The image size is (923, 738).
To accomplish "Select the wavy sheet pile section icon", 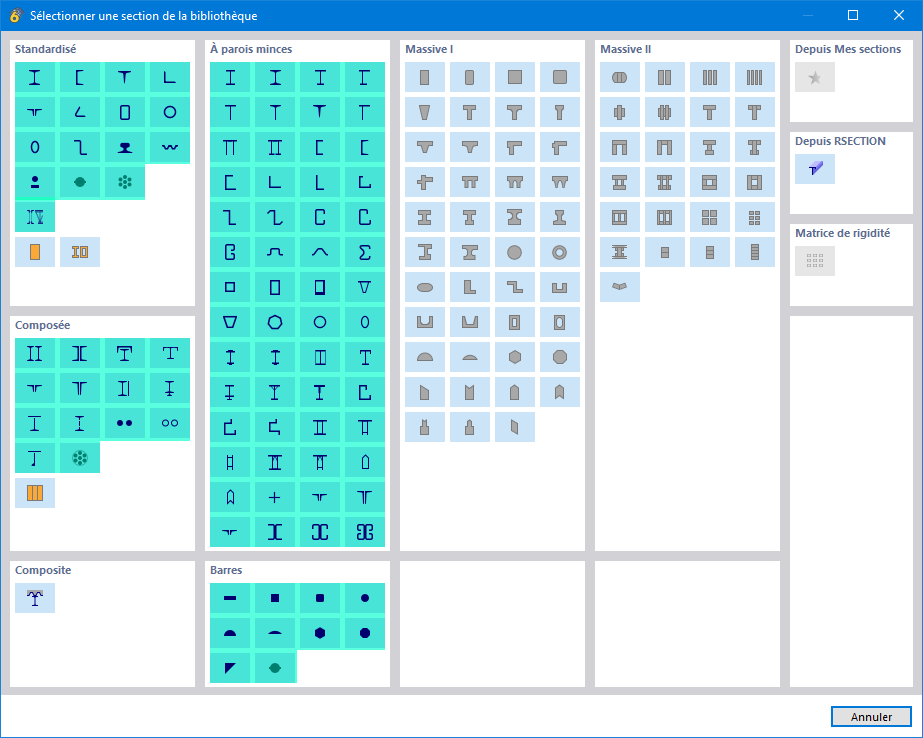I will 170,147.
